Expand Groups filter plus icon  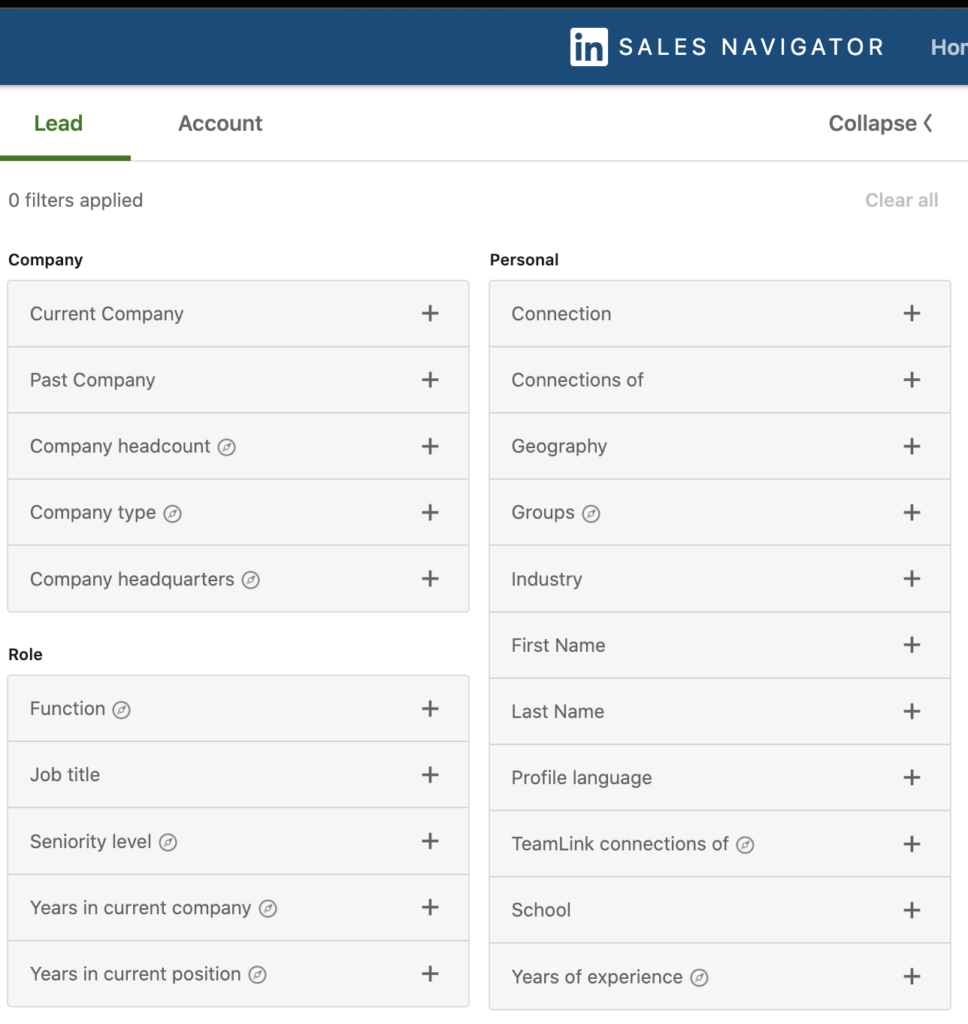coord(912,513)
